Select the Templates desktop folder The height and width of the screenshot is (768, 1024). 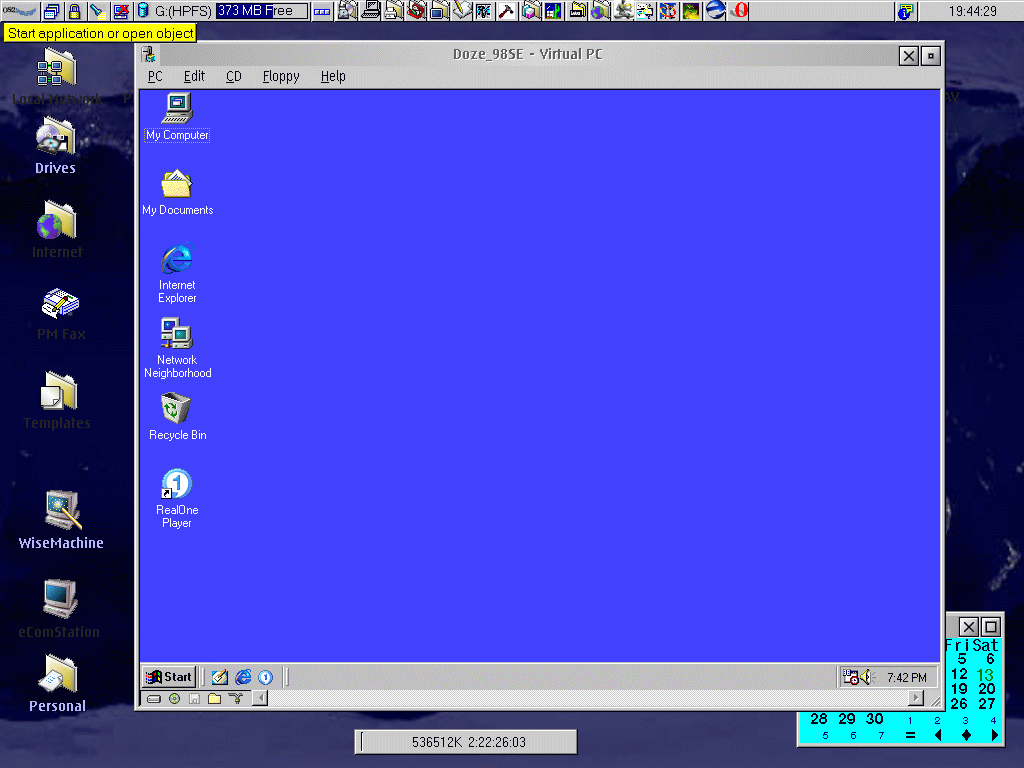(57, 400)
